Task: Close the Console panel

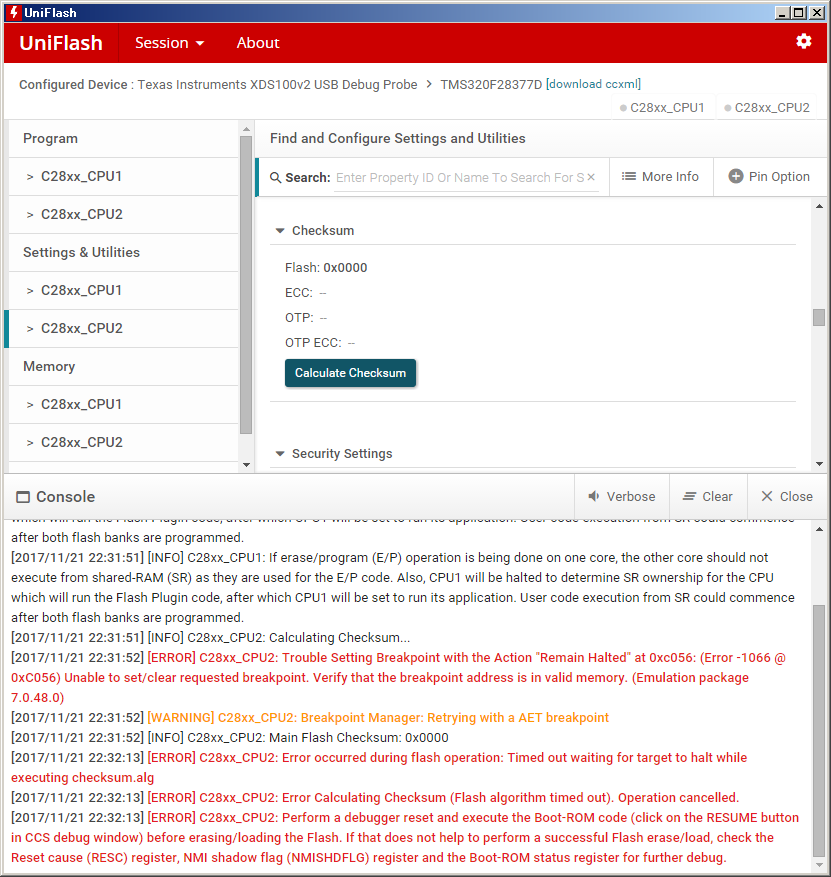Action: [787, 497]
